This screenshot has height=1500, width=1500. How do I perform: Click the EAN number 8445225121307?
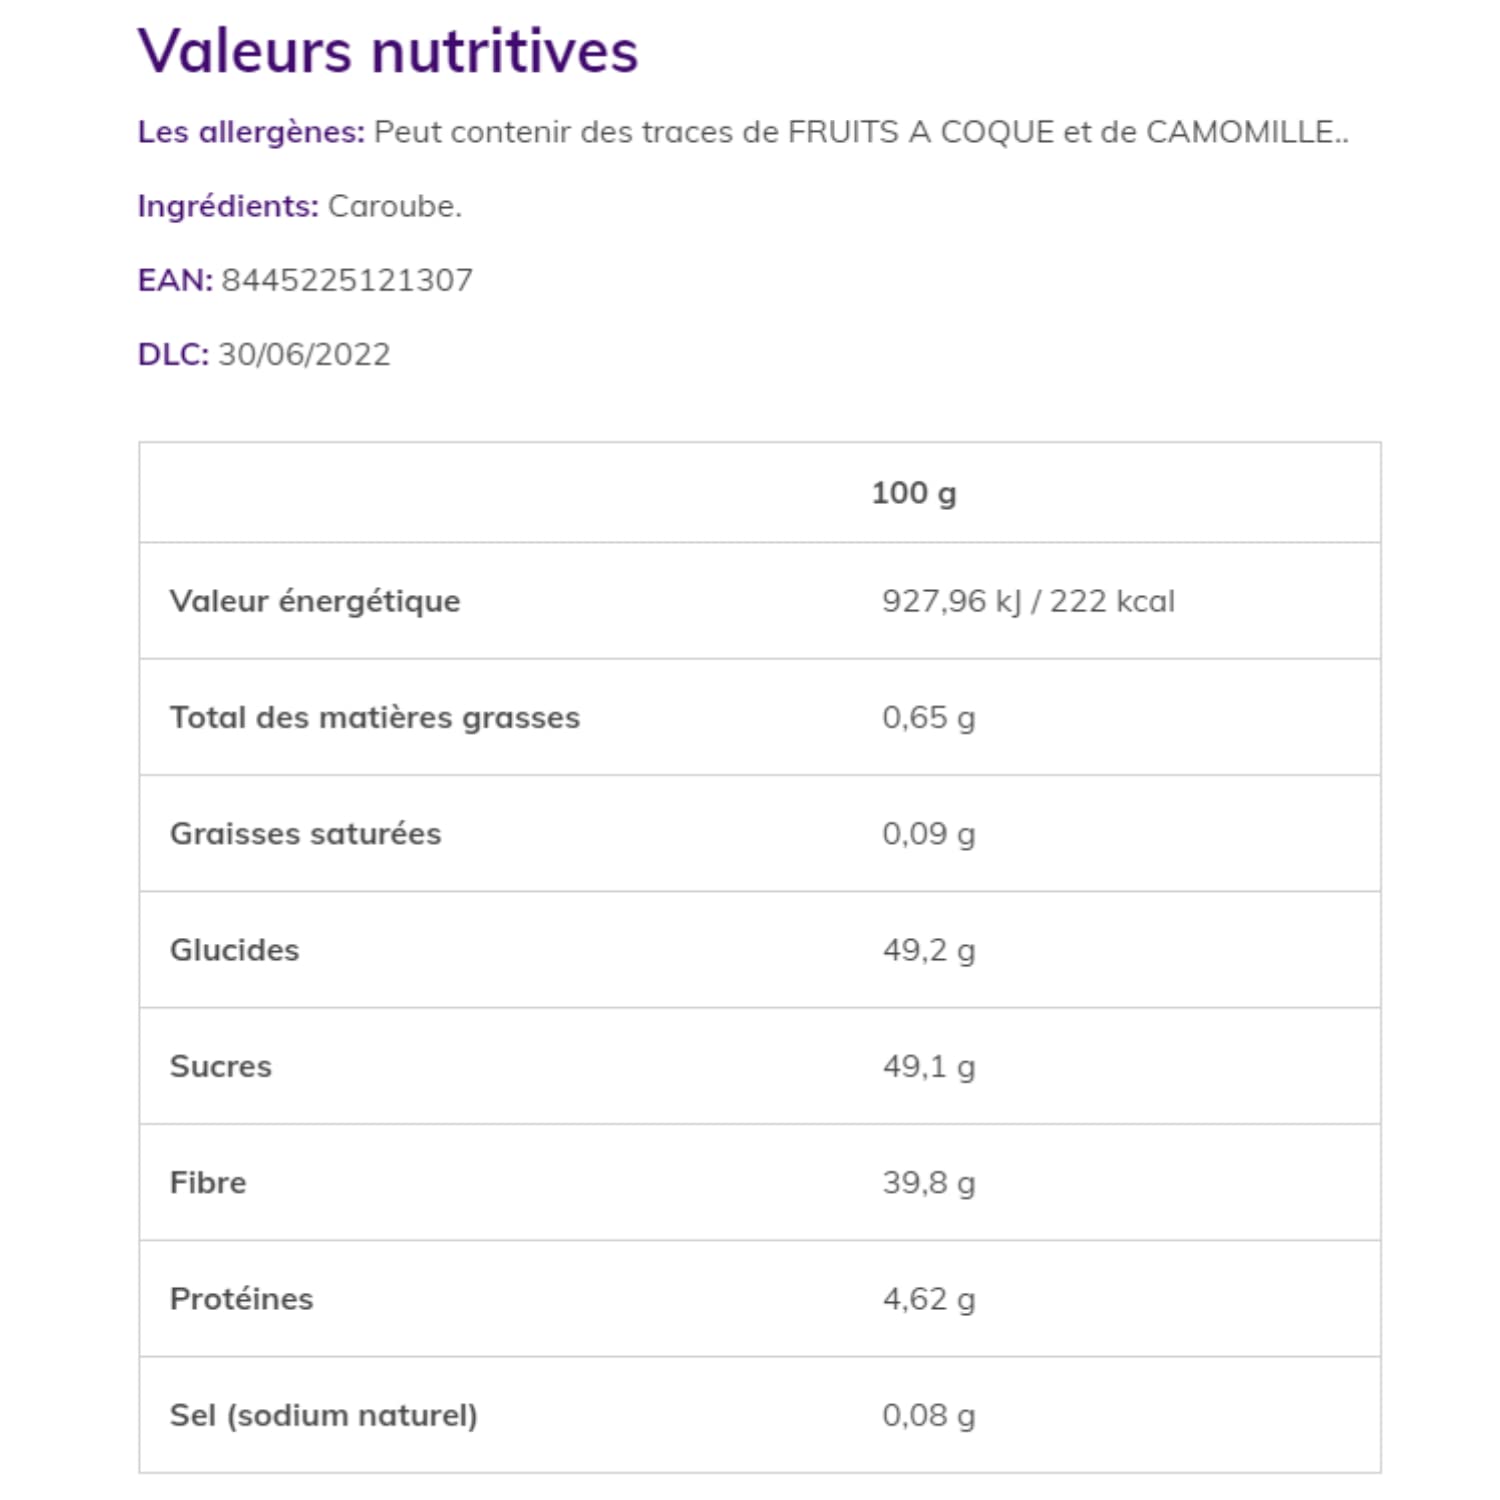347,280
